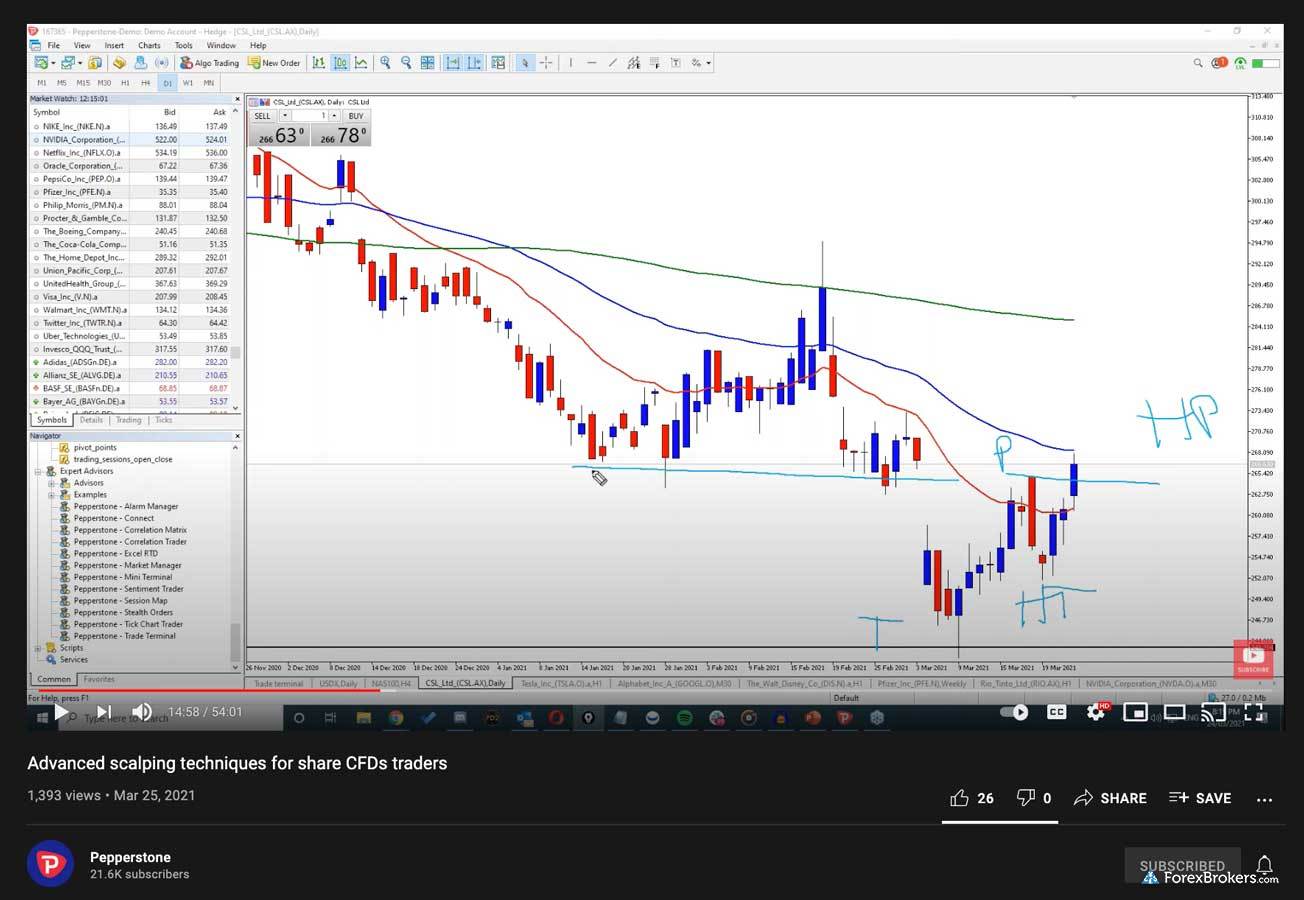Enter fullscreen mode on the video
Image resolution: width=1304 pixels, height=900 pixels.
1253,712
